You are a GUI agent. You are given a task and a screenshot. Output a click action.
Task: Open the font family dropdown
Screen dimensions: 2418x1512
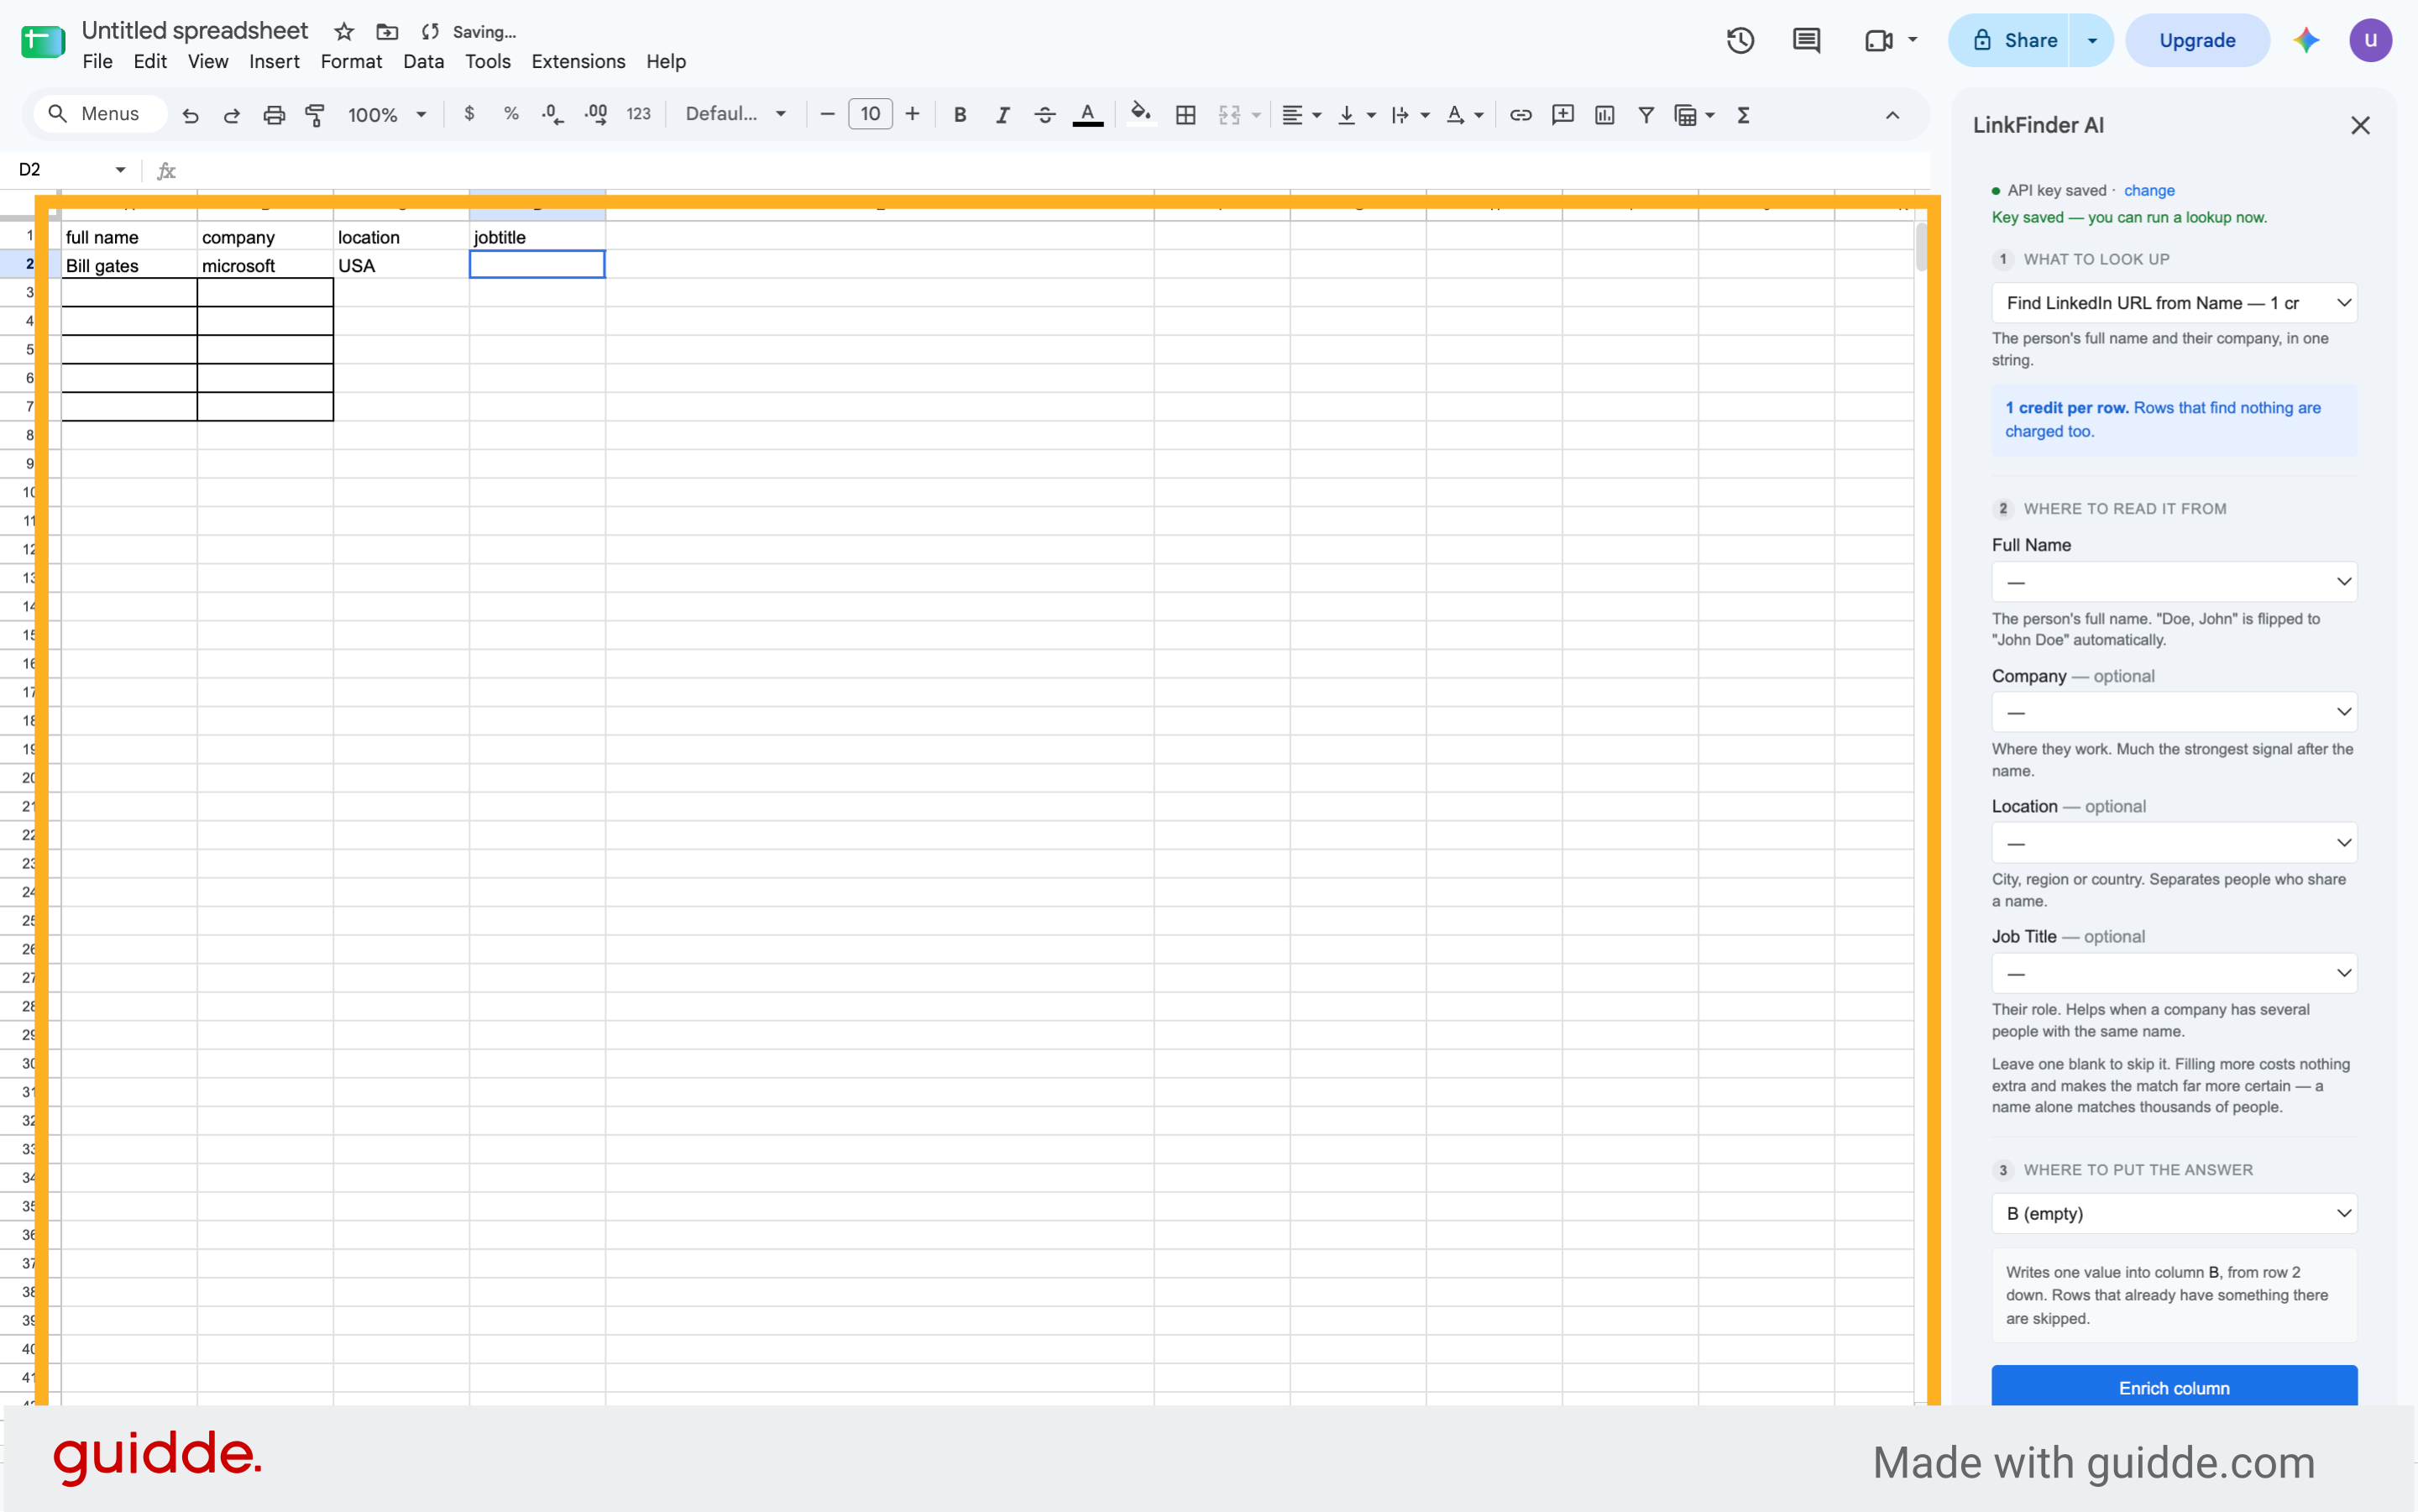tap(736, 114)
